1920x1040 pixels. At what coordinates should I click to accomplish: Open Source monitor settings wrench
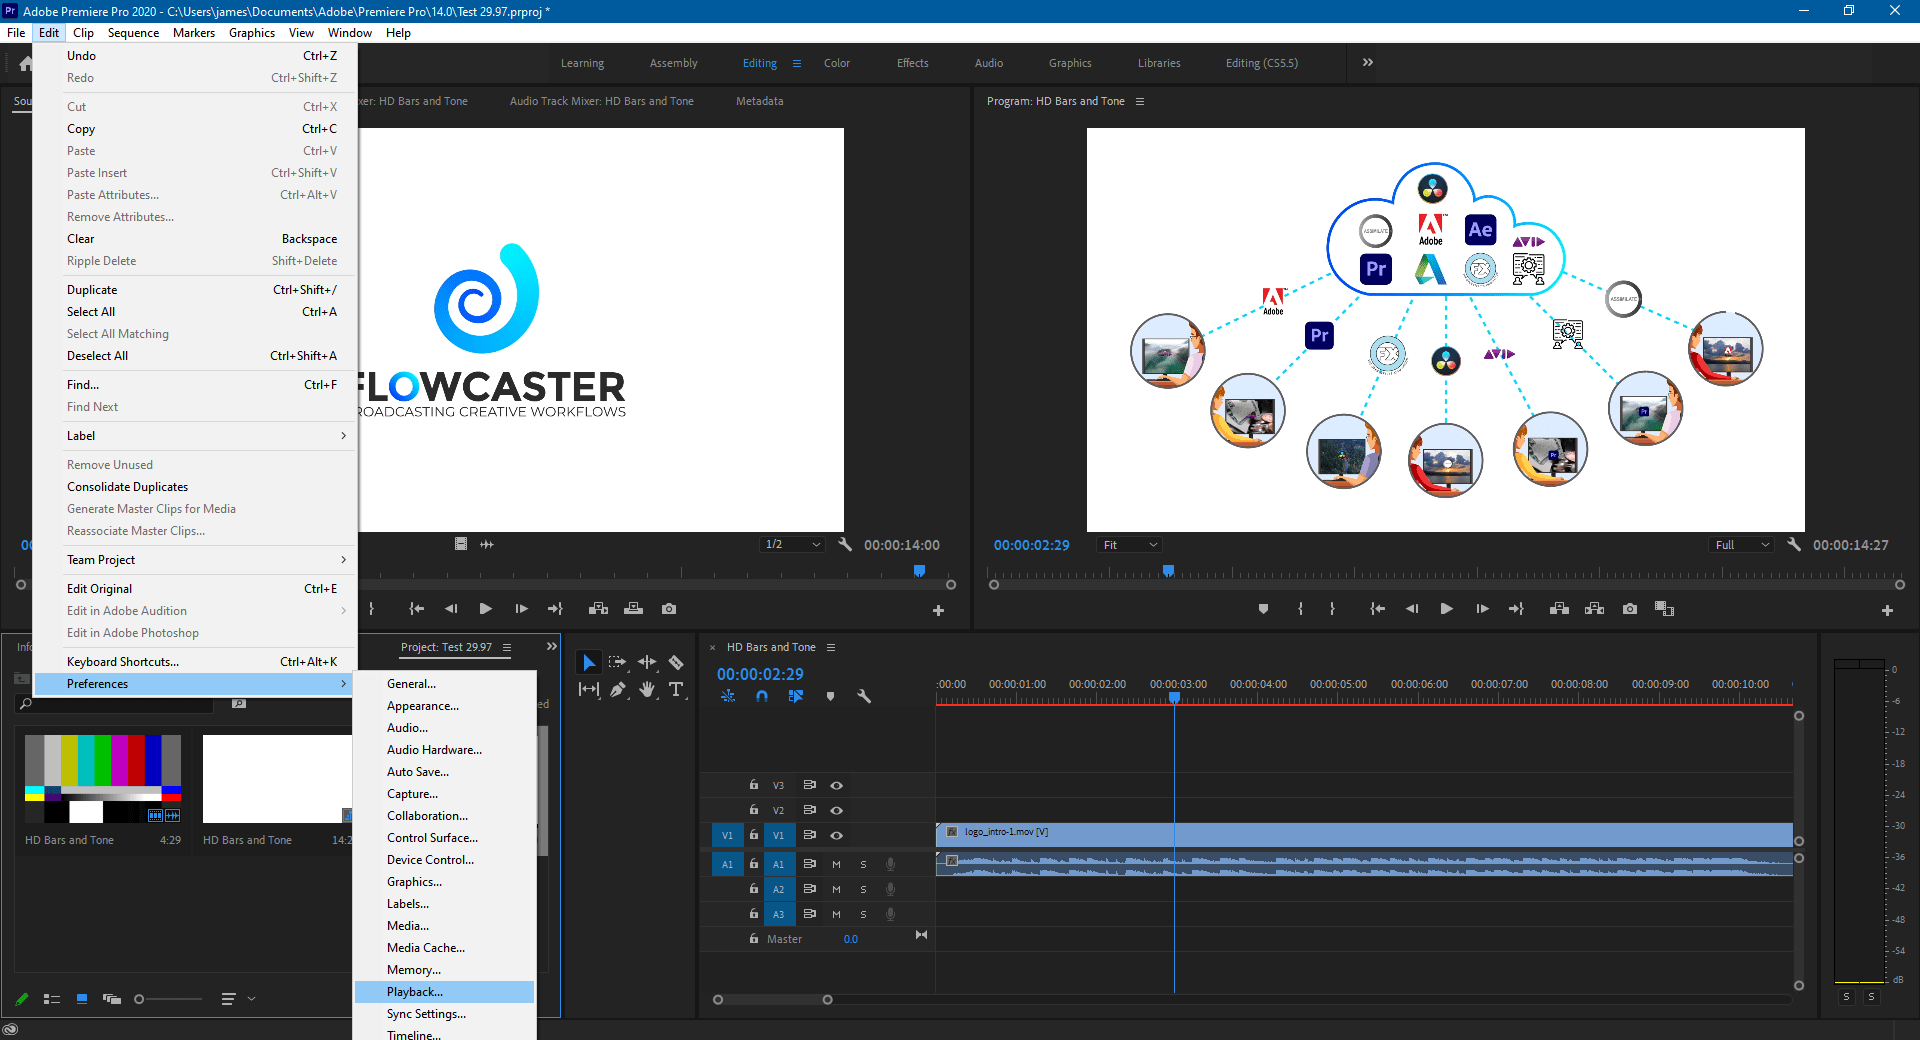pos(845,545)
